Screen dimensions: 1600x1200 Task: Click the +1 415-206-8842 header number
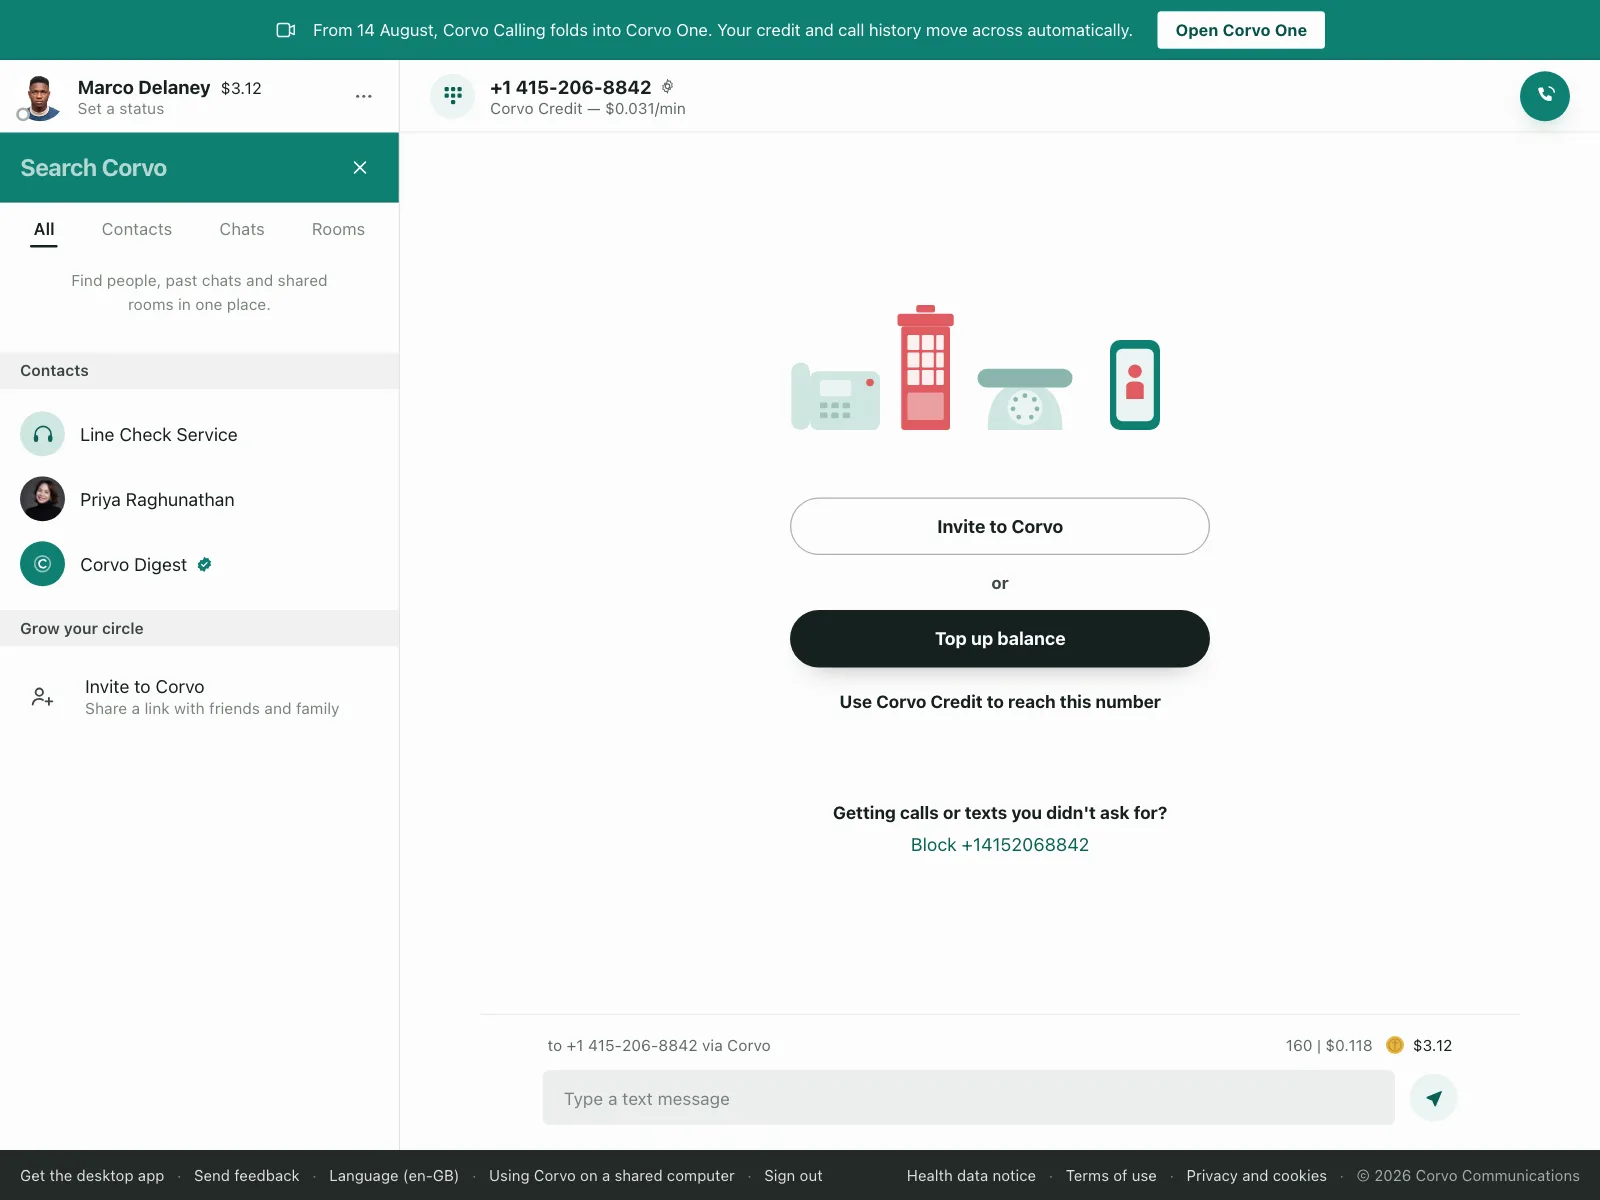pyautogui.click(x=571, y=87)
